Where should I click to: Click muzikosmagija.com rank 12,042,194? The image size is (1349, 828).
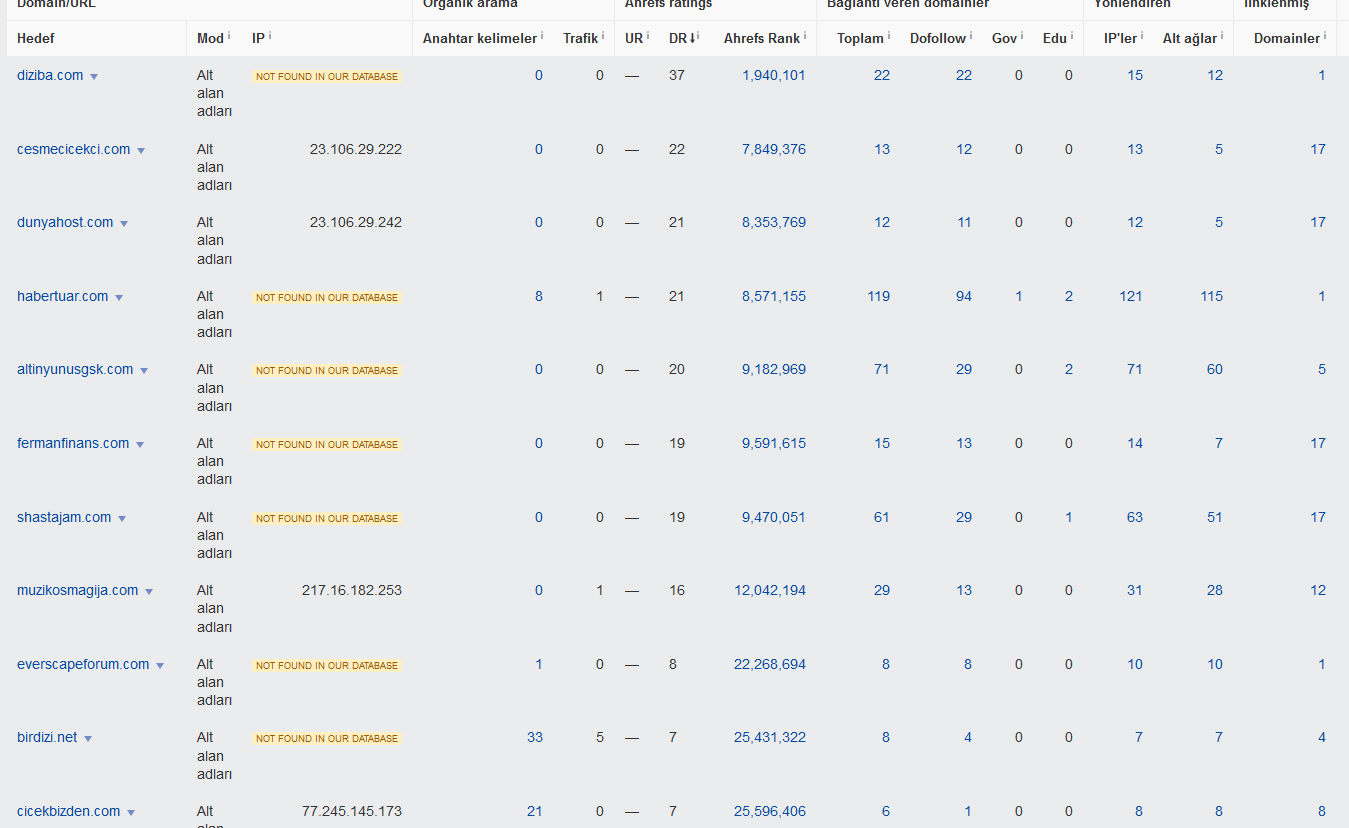click(x=770, y=590)
